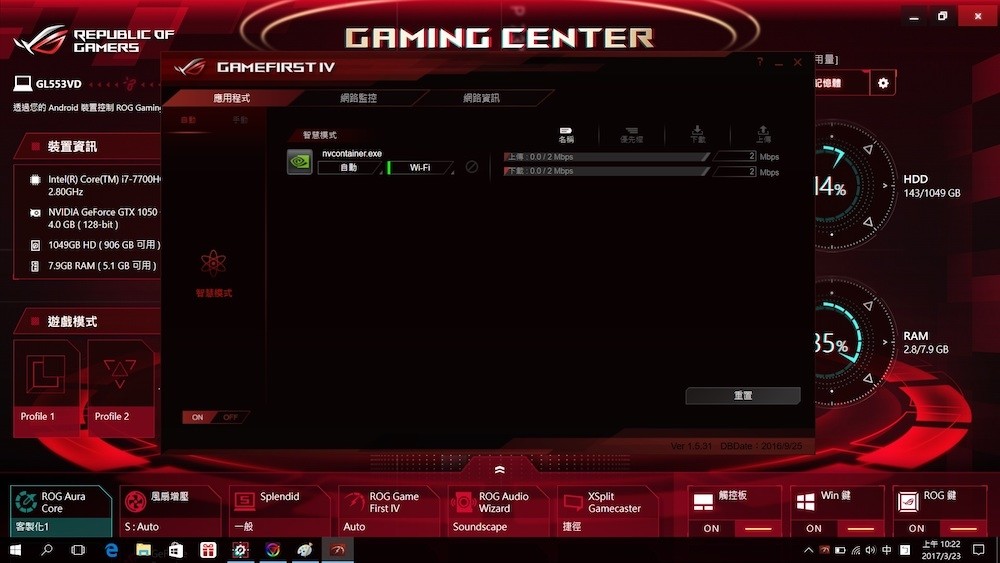Sort the app list by 名稱
Image resolution: width=1000 pixels, height=563 pixels.
pyautogui.click(x=566, y=135)
